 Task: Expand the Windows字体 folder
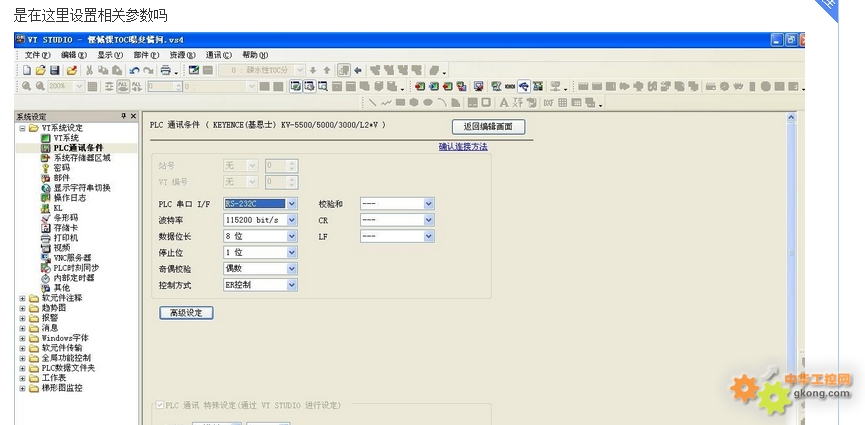click(23, 338)
